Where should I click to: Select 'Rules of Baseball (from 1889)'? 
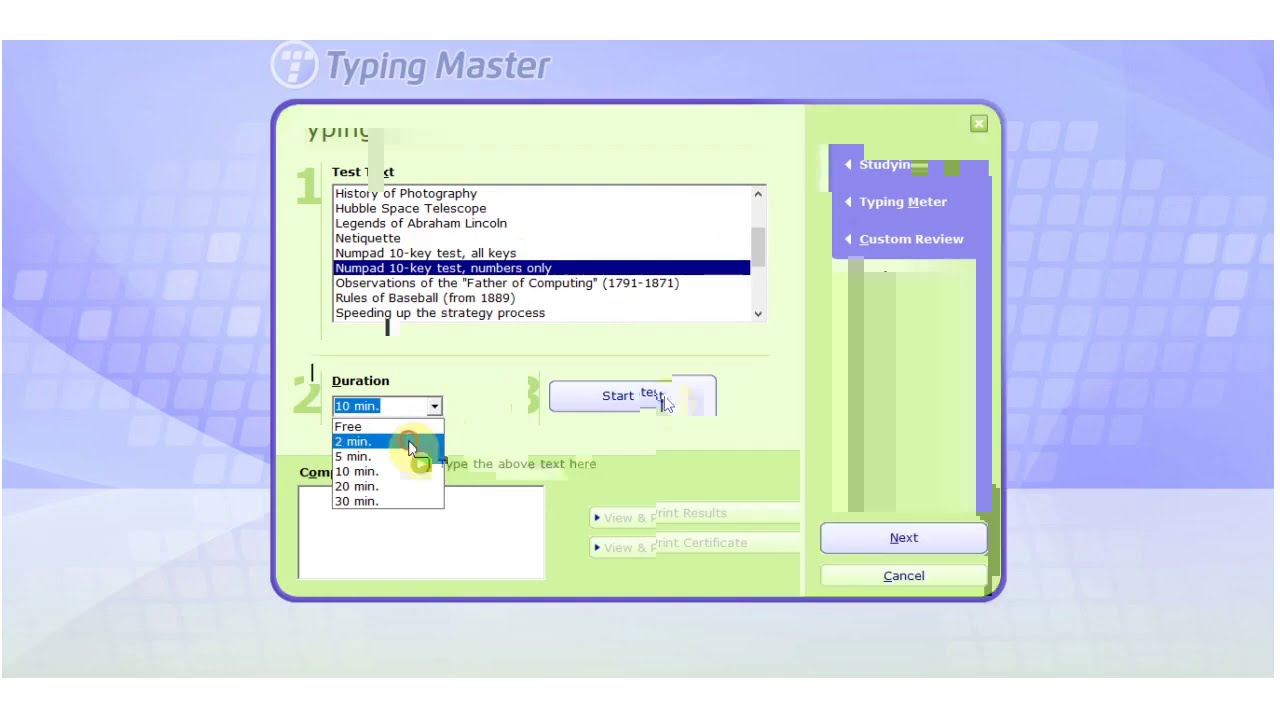pos(541,298)
